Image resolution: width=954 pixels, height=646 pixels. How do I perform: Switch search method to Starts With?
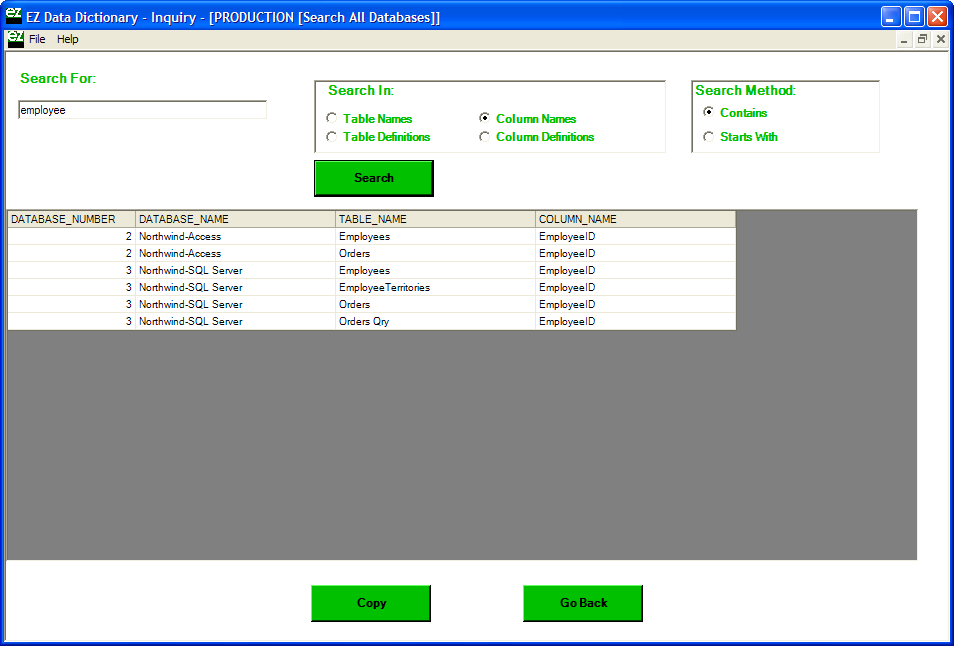[709, 137]
